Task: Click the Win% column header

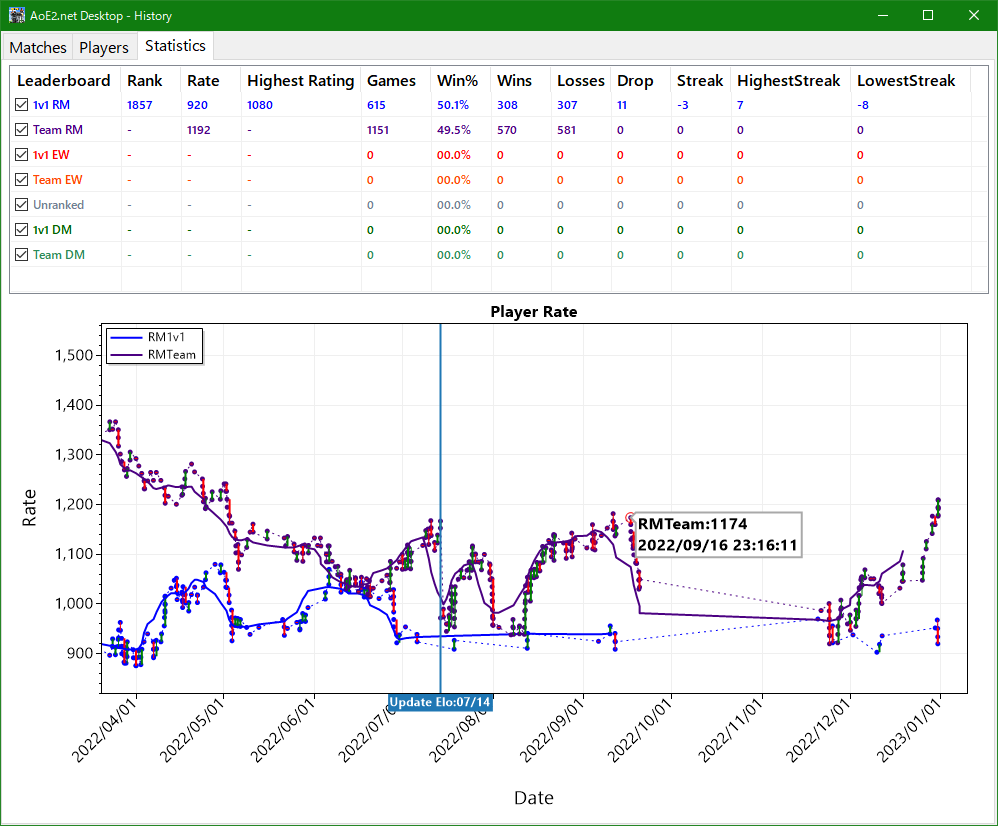Action: pos(456,81)
